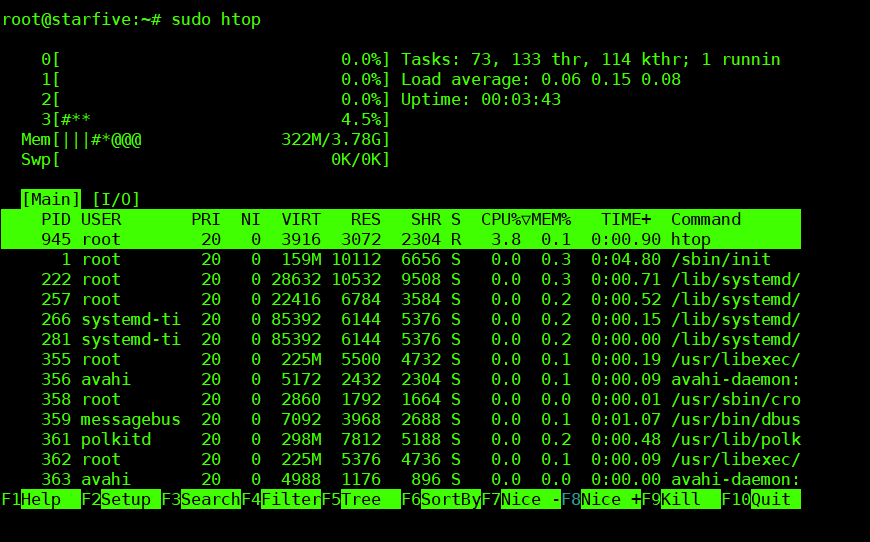
Task: Click the CPU 2 usage meter
Action: tap(216, 99)
